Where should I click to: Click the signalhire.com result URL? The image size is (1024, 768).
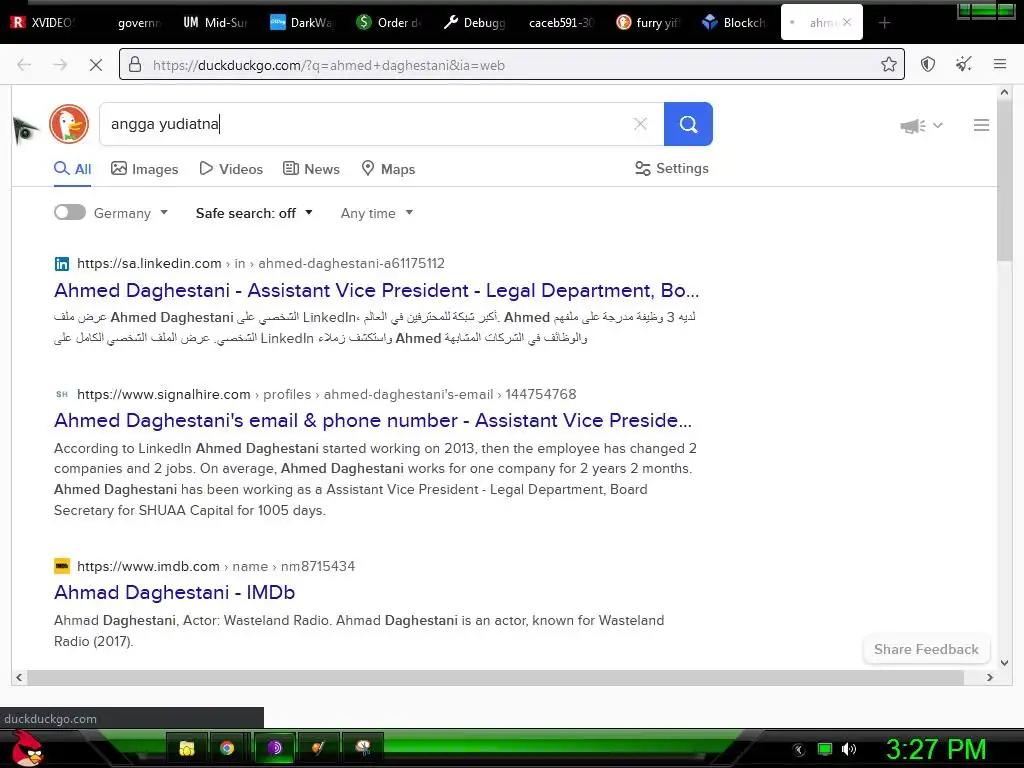point(327,394)
